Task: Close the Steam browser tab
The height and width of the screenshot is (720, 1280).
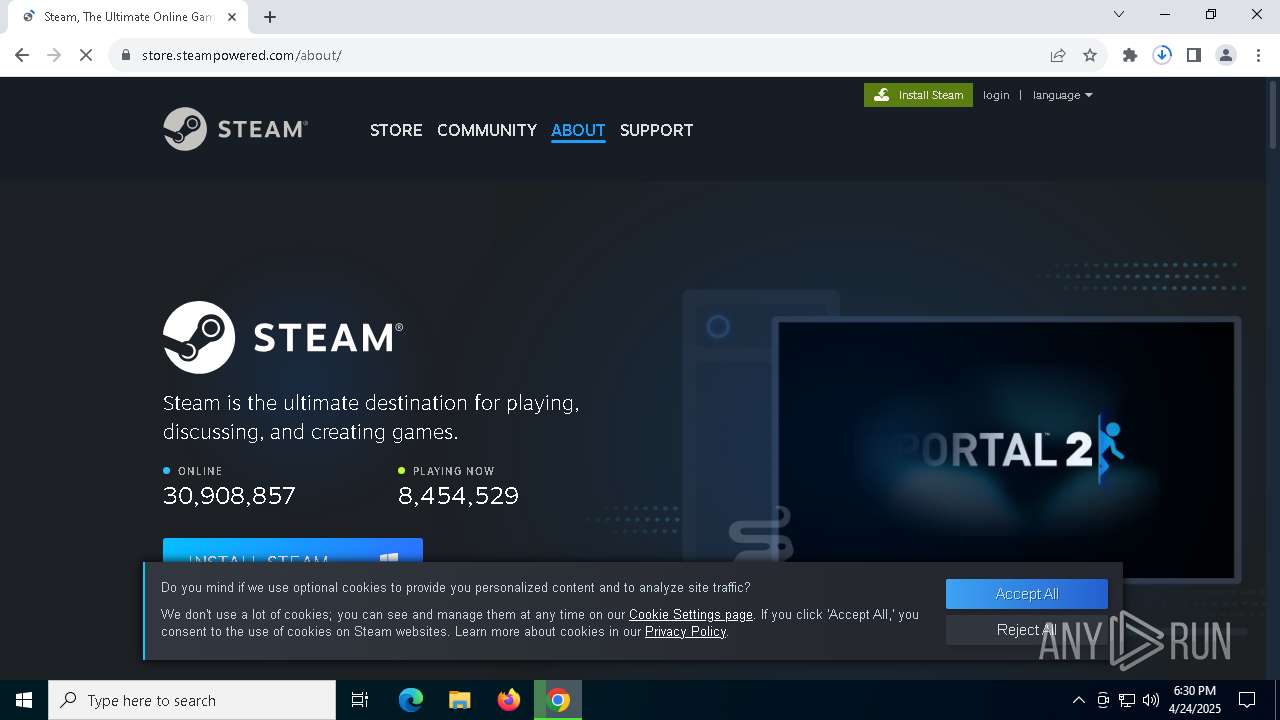Action: [x=232, y=16]
